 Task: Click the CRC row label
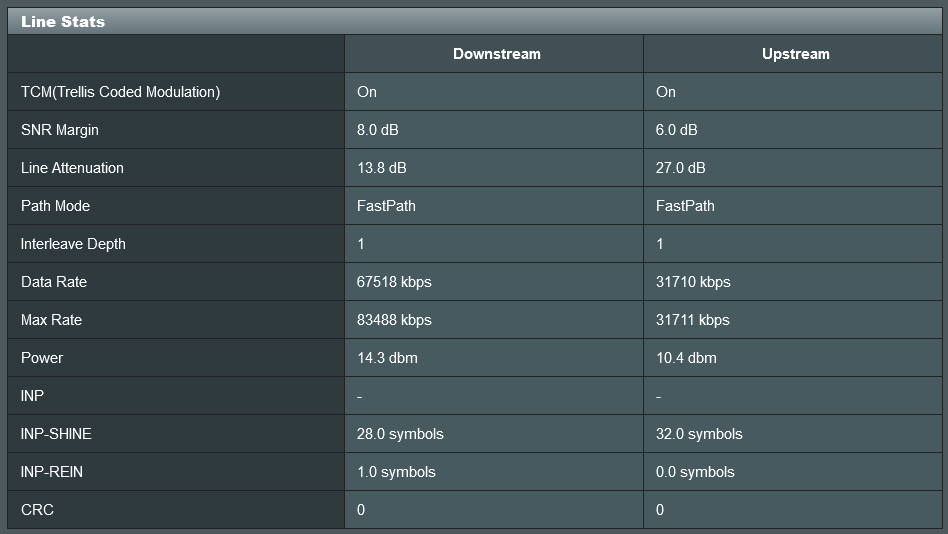coord(37,510)
